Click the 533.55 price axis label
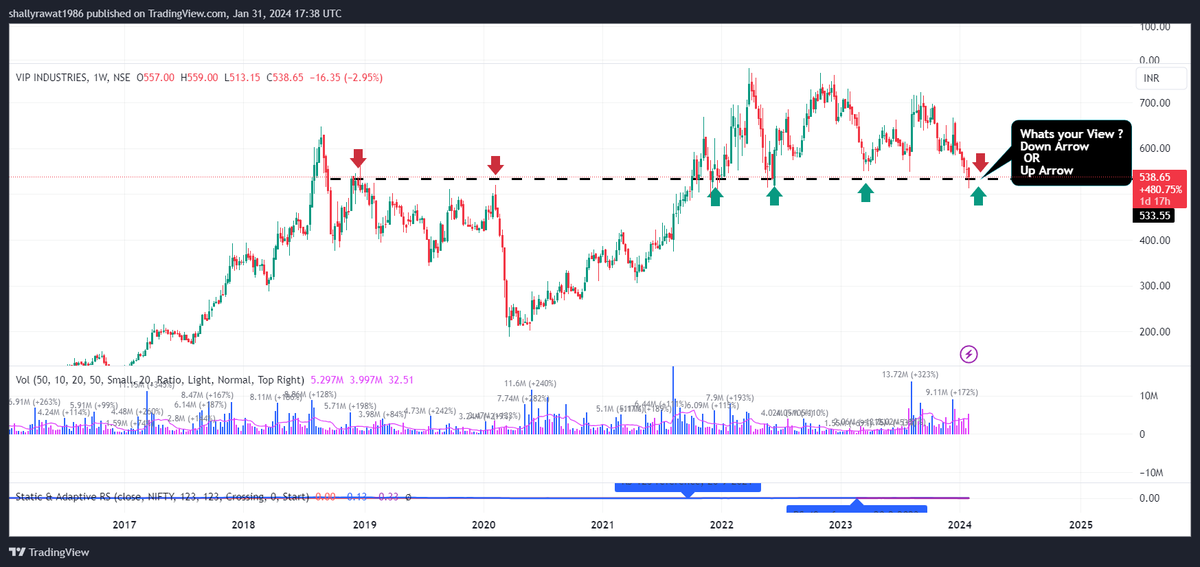Screen dimensions: 1200x567 pos(1156,215)
